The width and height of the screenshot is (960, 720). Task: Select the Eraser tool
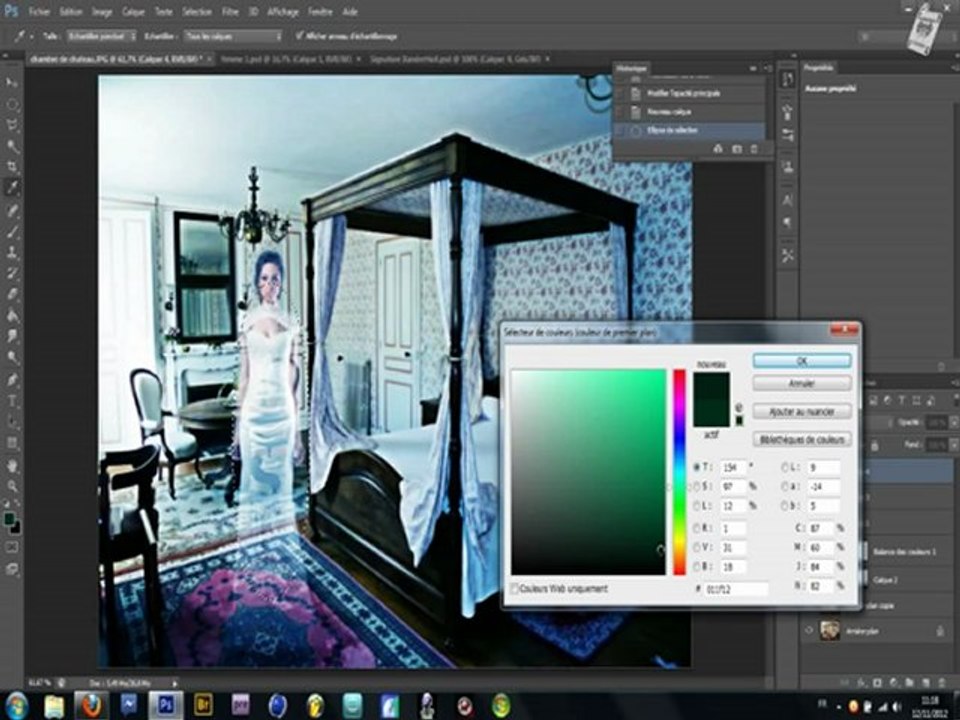[x=12, y=293]
